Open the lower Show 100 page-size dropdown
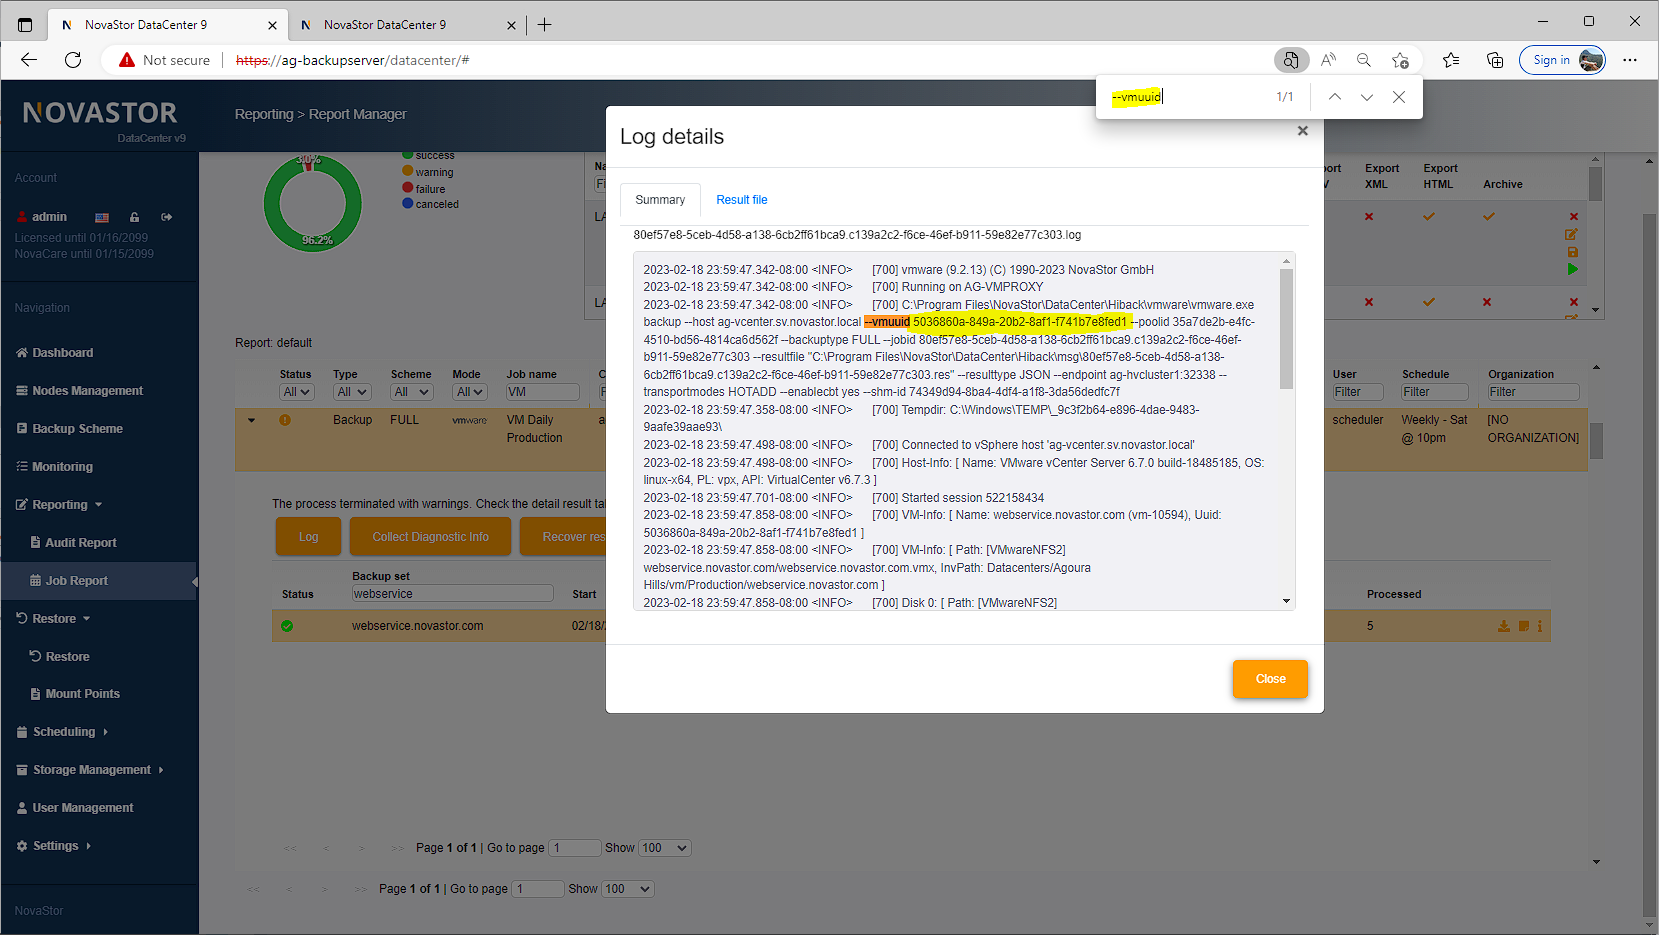 click(x=628, y=889)
